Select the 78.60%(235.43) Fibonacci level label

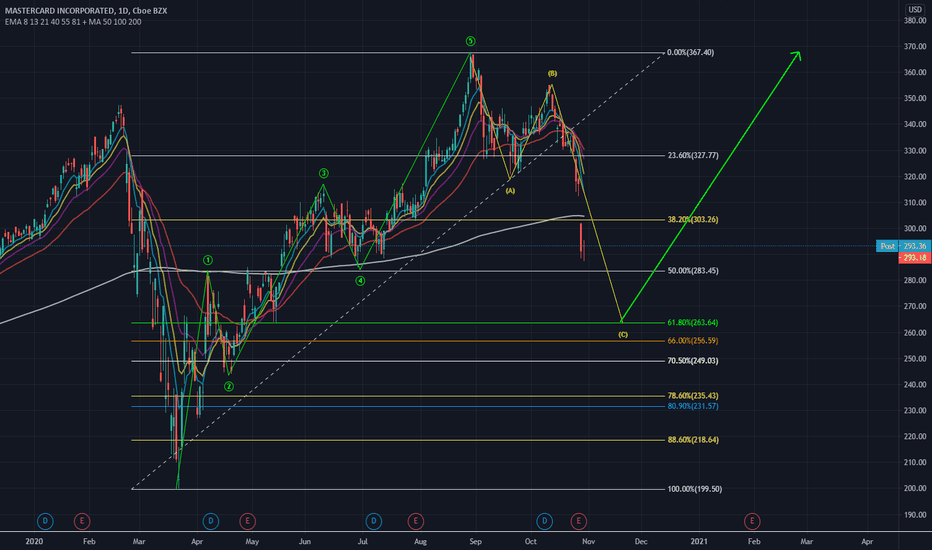tap(693, 395)
